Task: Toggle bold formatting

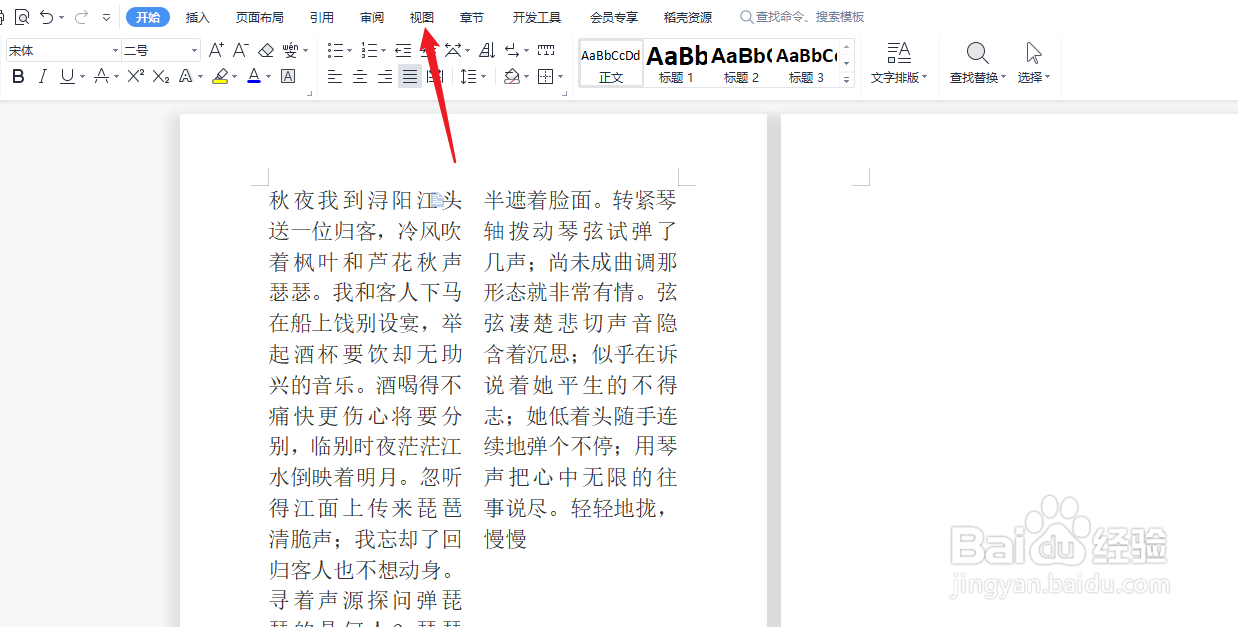Action: [x=18, y=77]
